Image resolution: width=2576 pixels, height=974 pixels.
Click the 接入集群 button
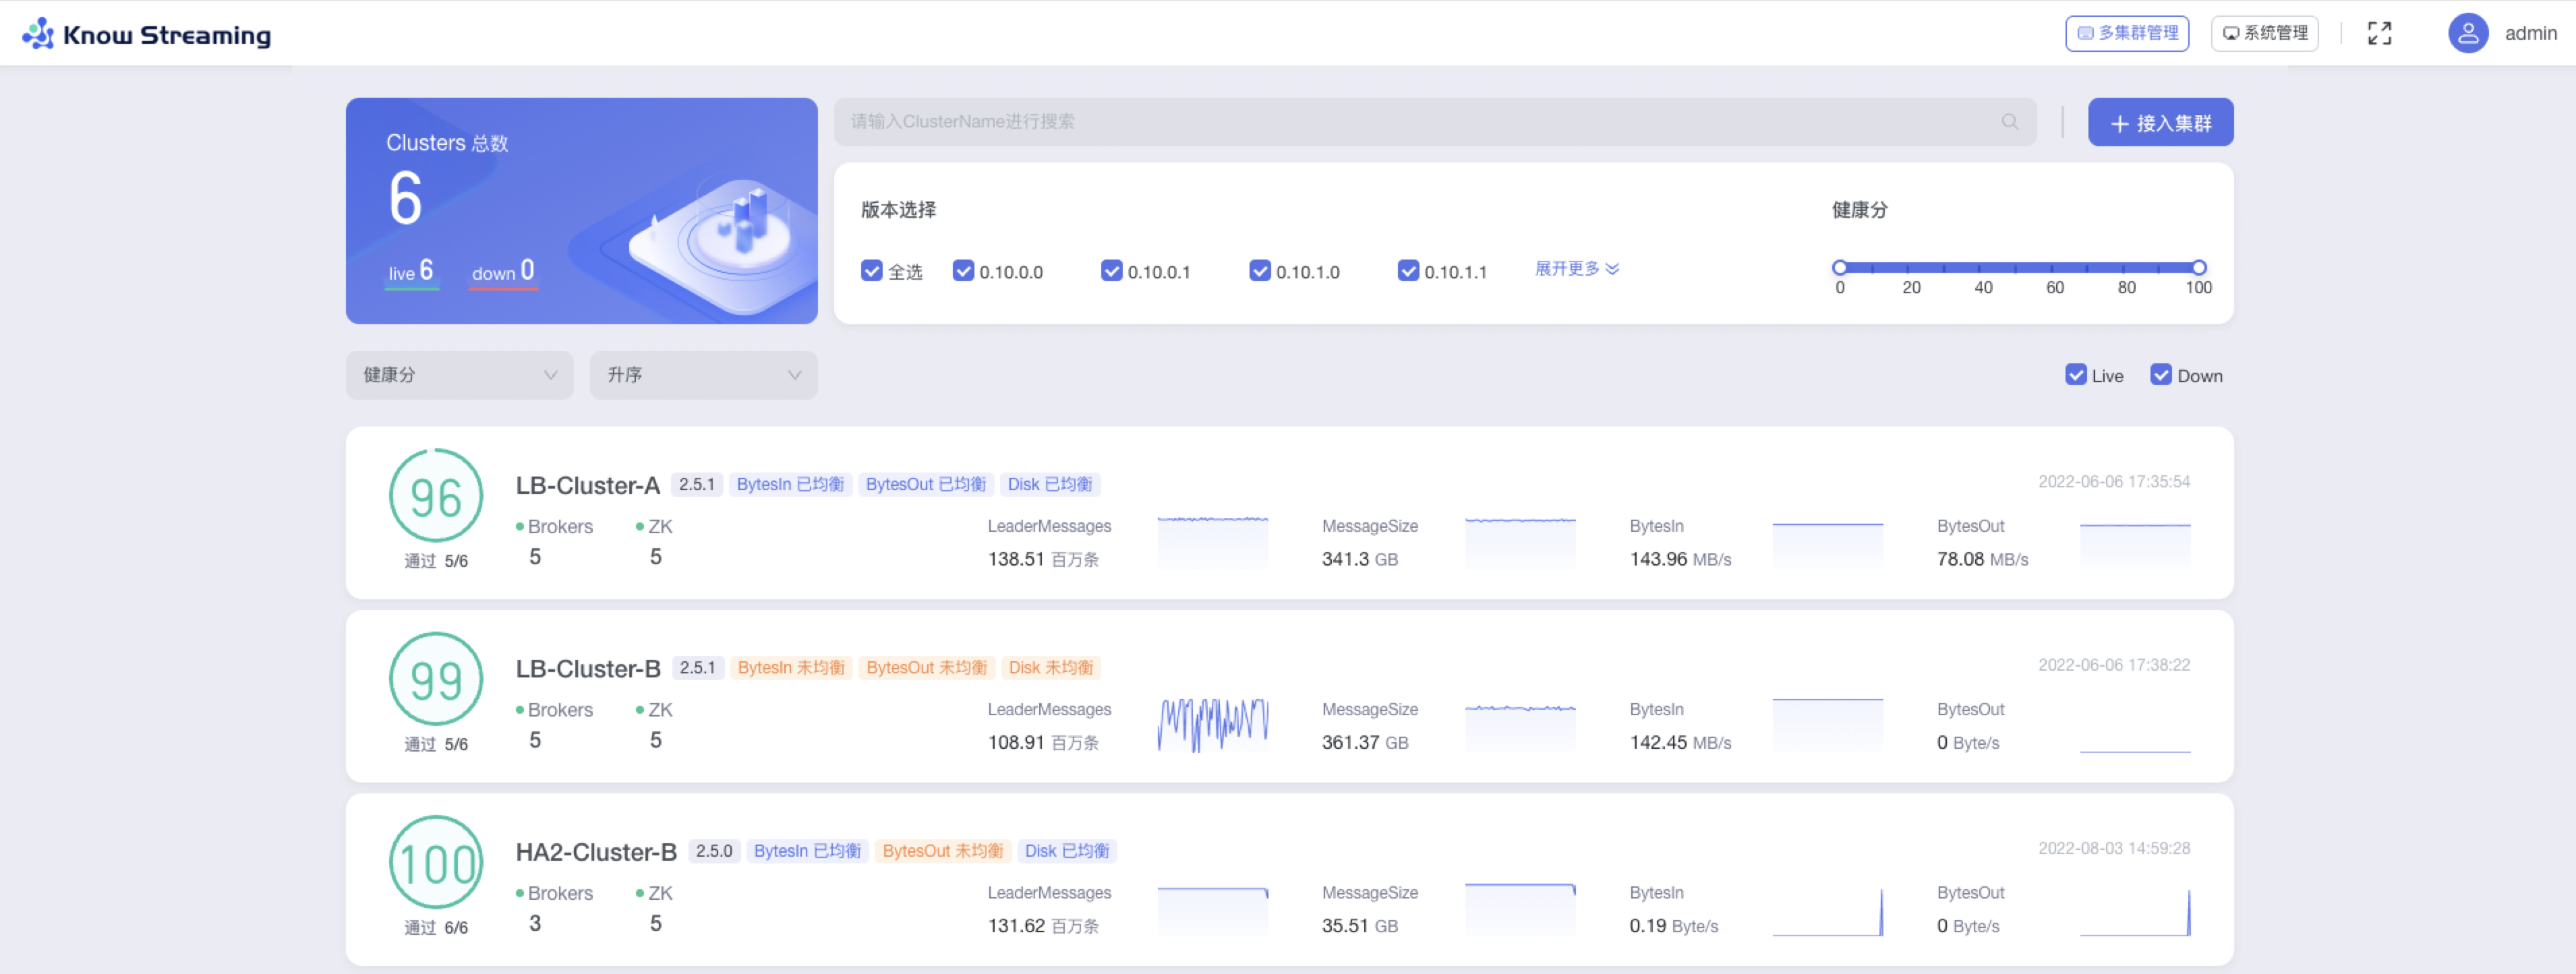[2160, 123]
